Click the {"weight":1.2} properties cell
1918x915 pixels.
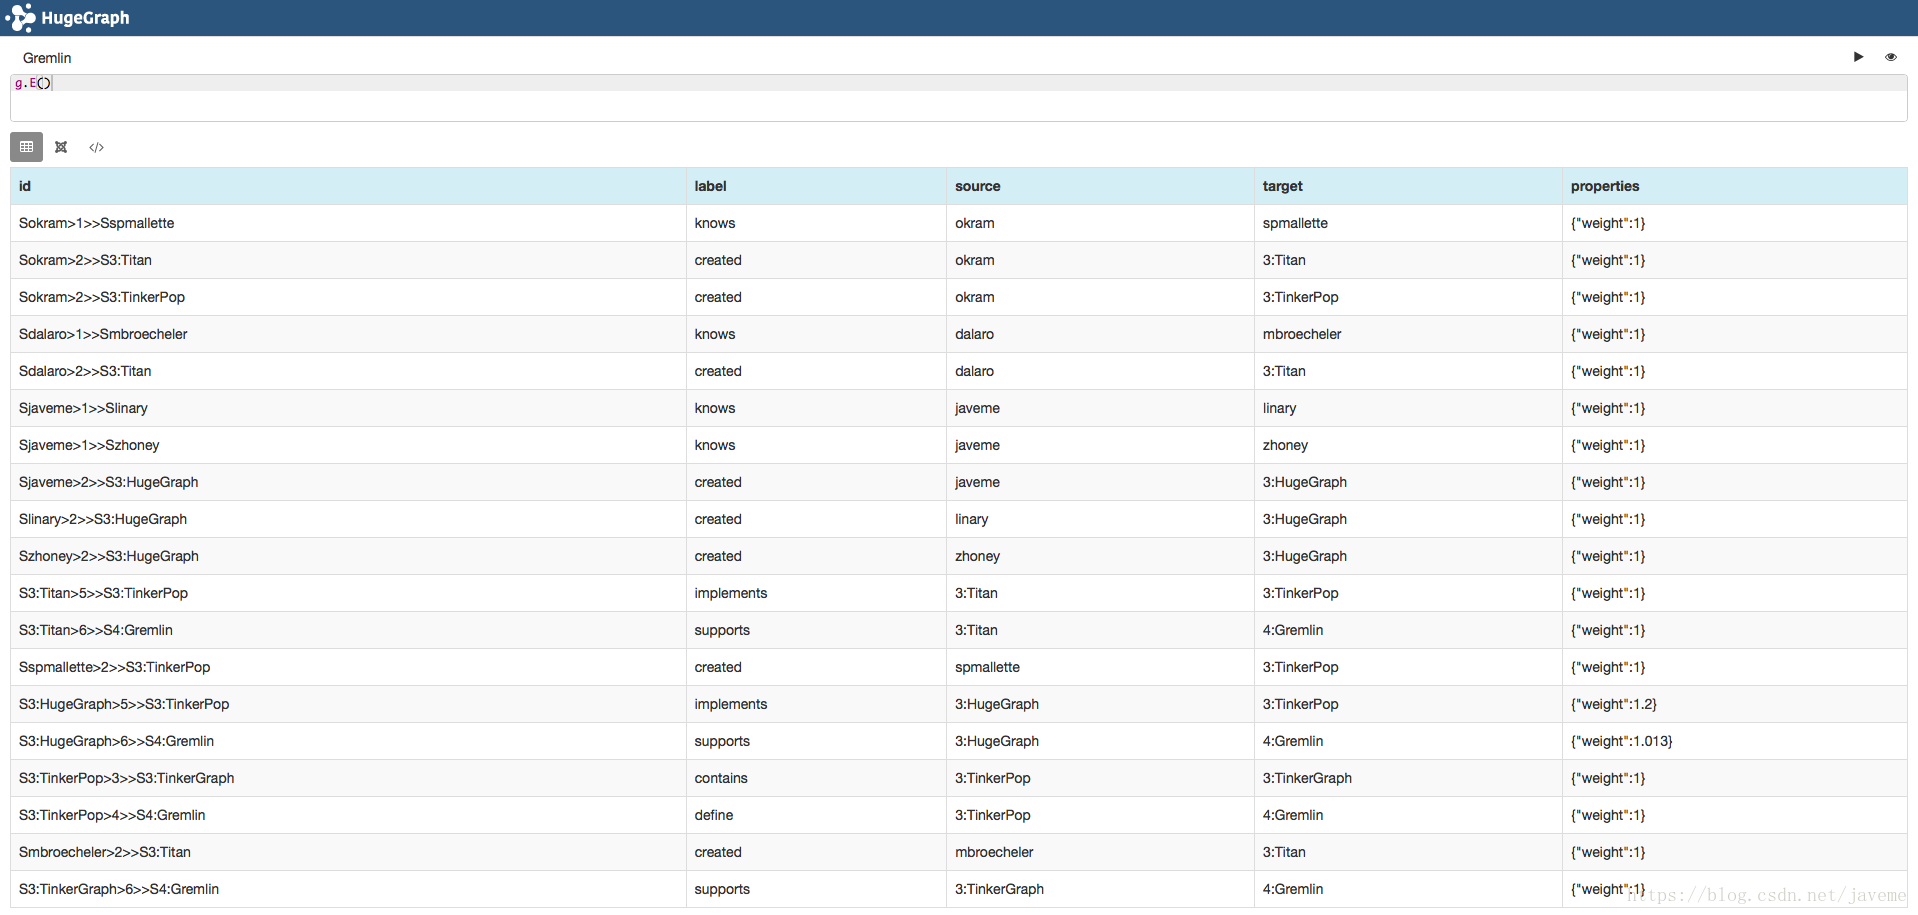tap(1735, 704)
